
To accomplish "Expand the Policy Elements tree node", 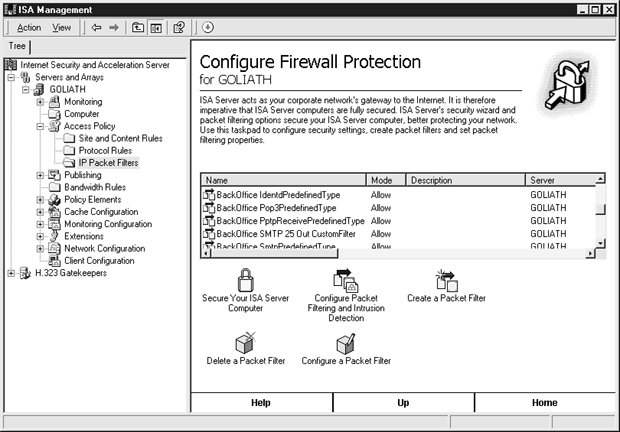I will click(40, 199).
